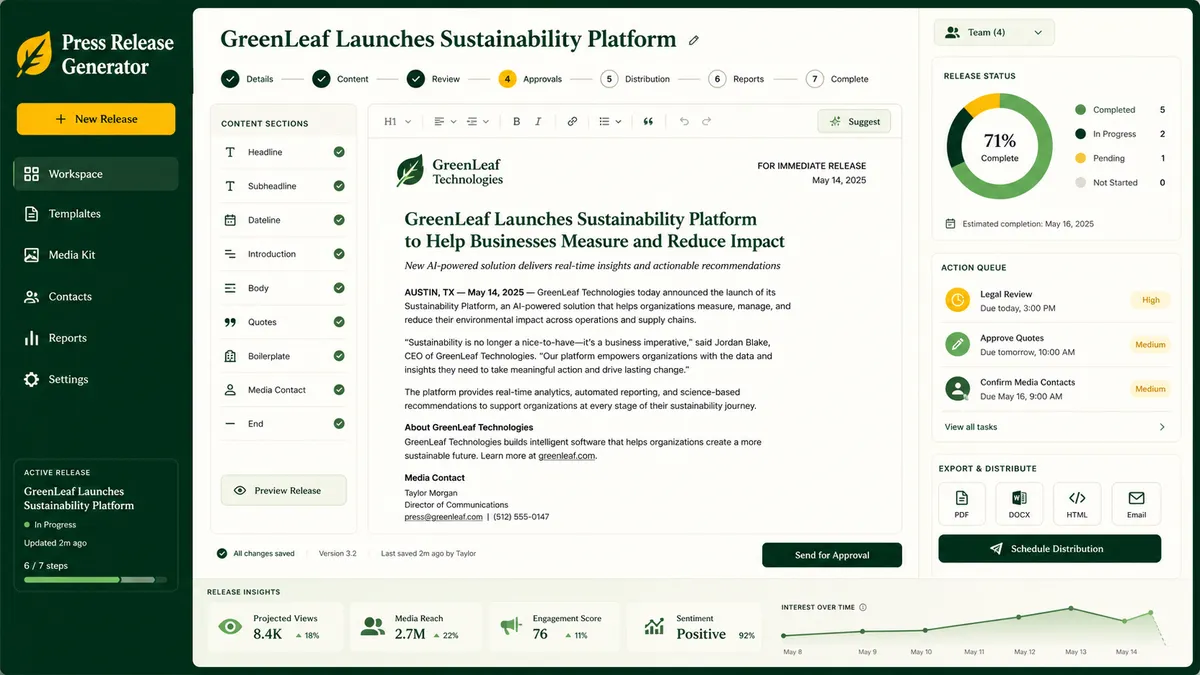
Task: Open the text alignment dropdown
Action: (x=445, y=121)
